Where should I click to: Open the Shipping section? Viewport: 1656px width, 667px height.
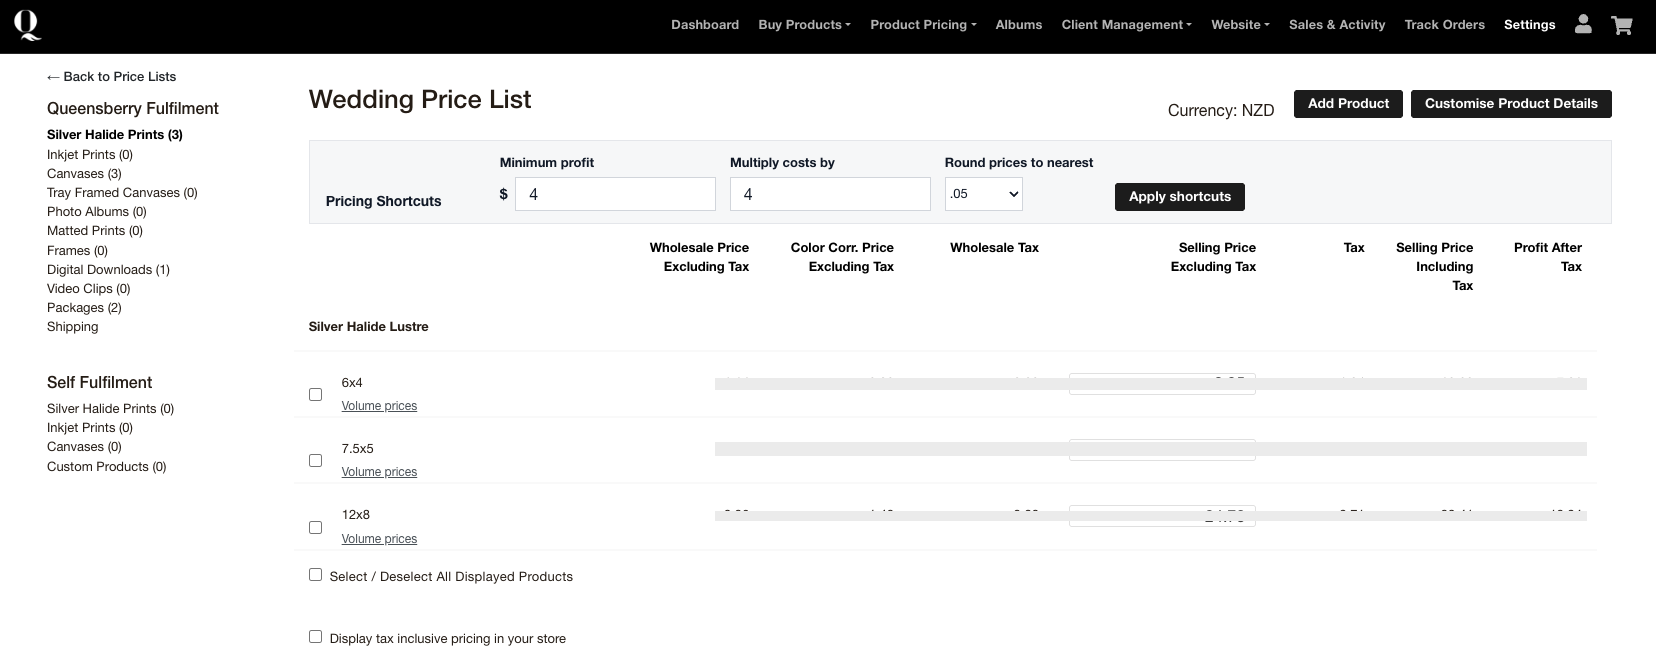[73, 327]
